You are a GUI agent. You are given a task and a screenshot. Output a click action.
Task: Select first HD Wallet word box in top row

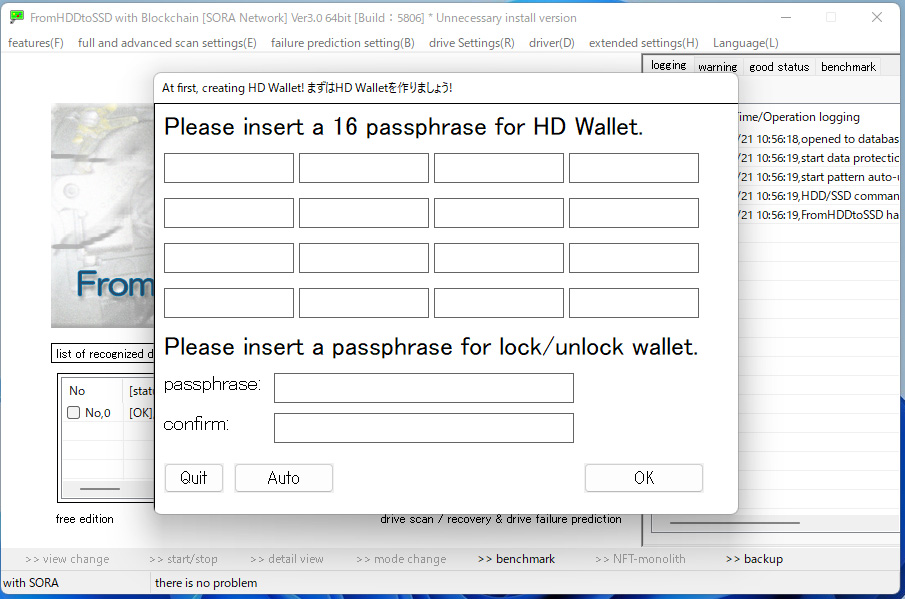[x=229, y=168]
